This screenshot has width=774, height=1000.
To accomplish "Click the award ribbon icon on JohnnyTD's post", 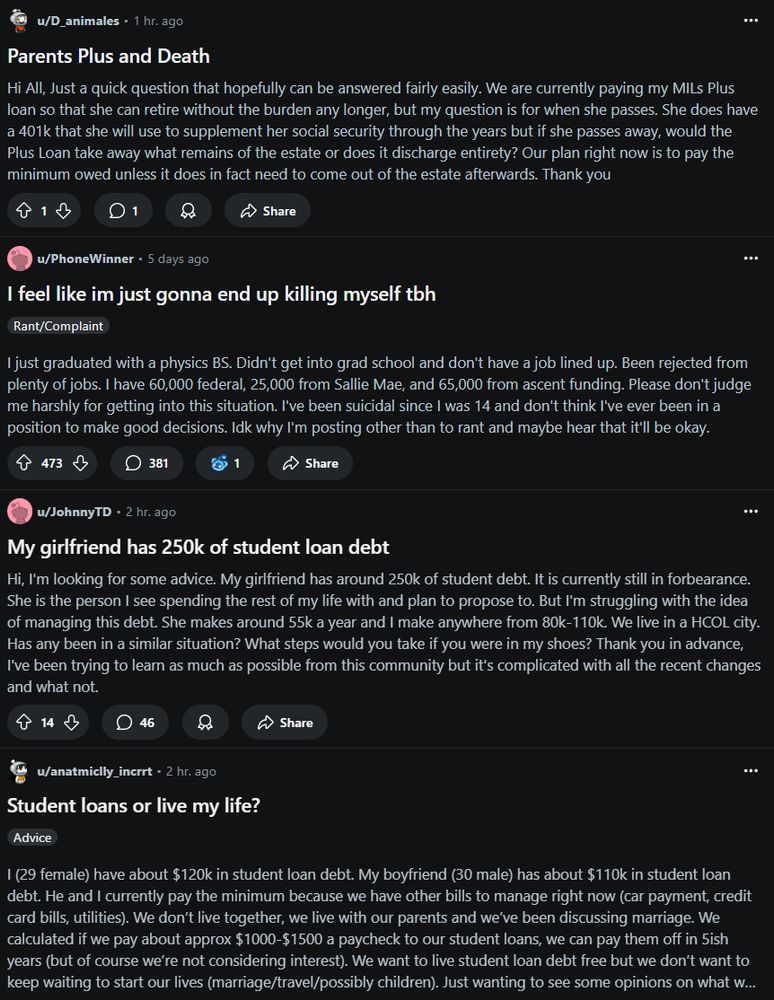I will pos(205,721).
